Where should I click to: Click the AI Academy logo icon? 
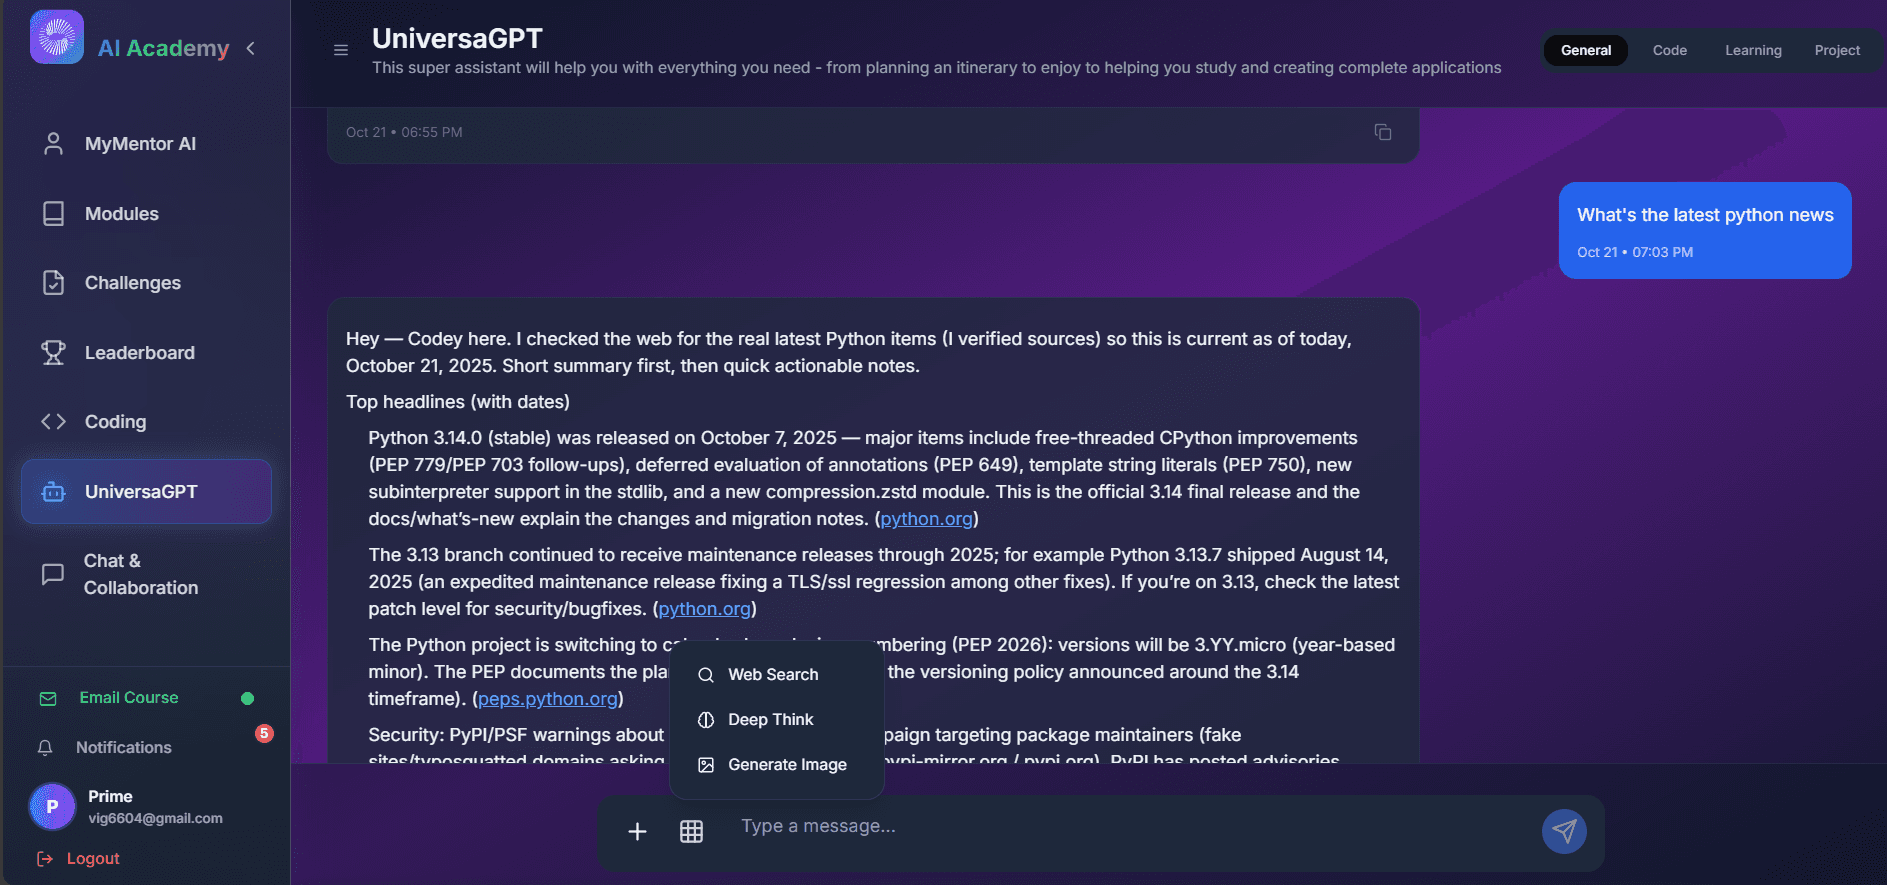coord(57,37)
